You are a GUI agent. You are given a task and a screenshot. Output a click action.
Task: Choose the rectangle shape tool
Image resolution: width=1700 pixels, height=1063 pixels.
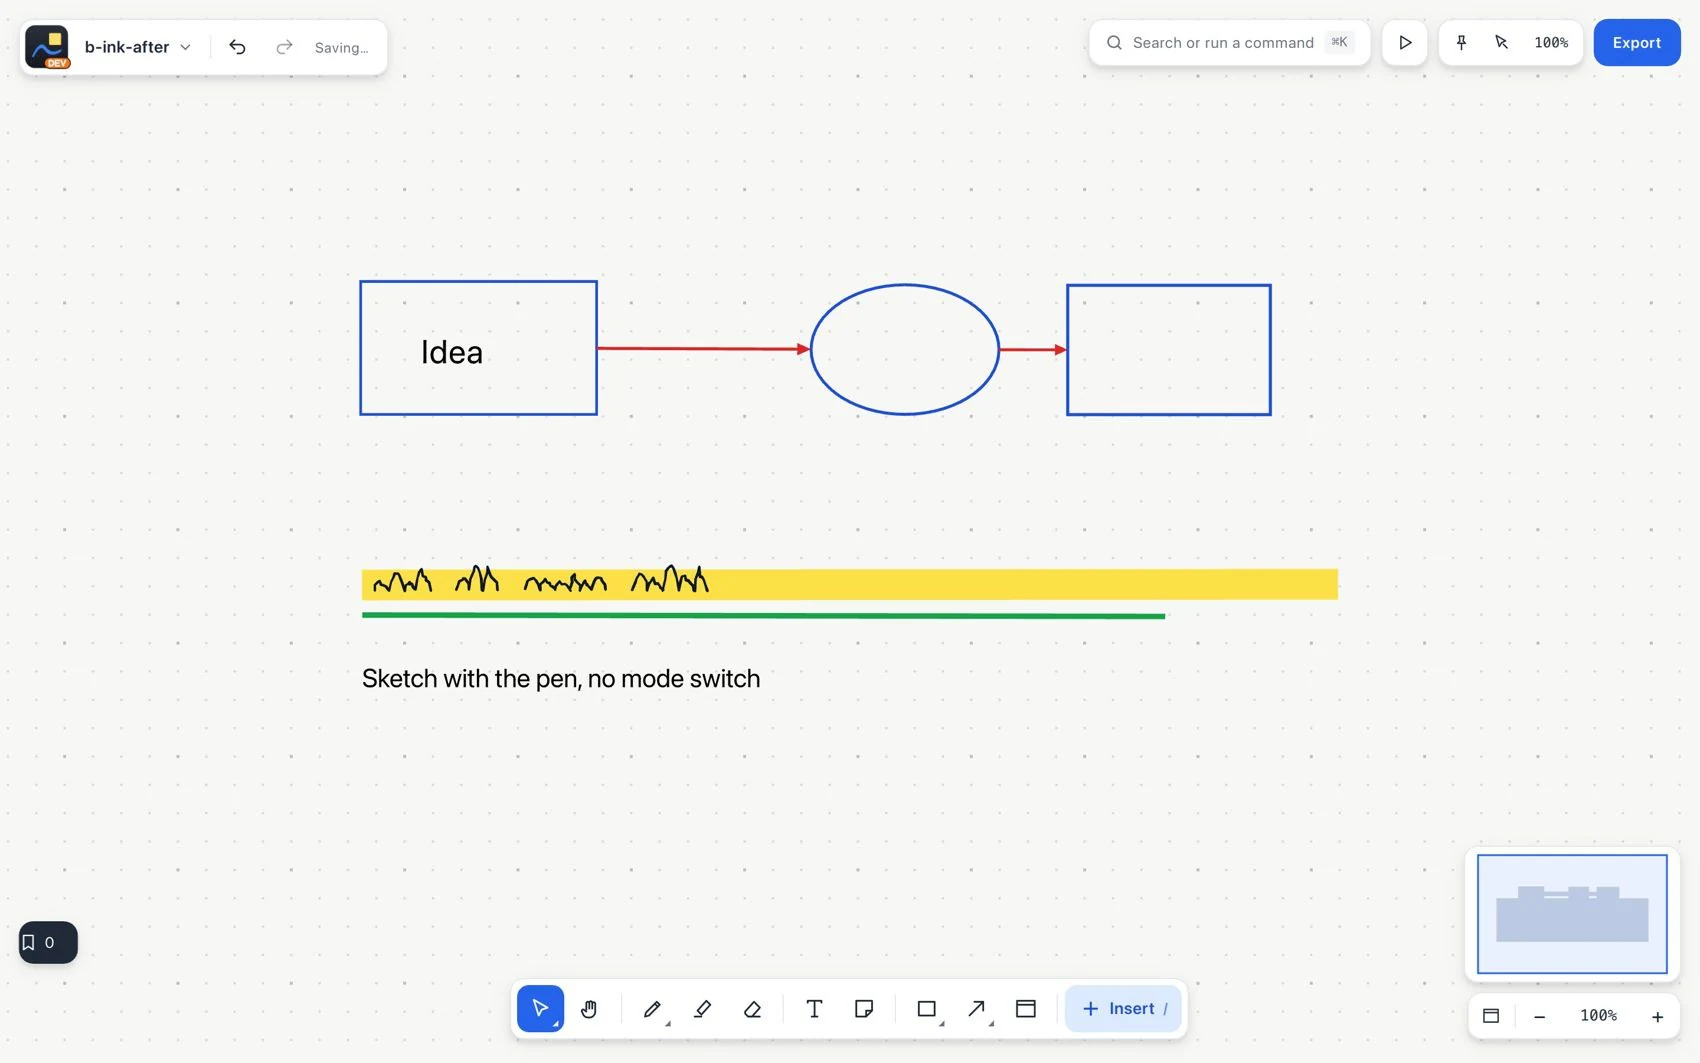pos(927,1008)
